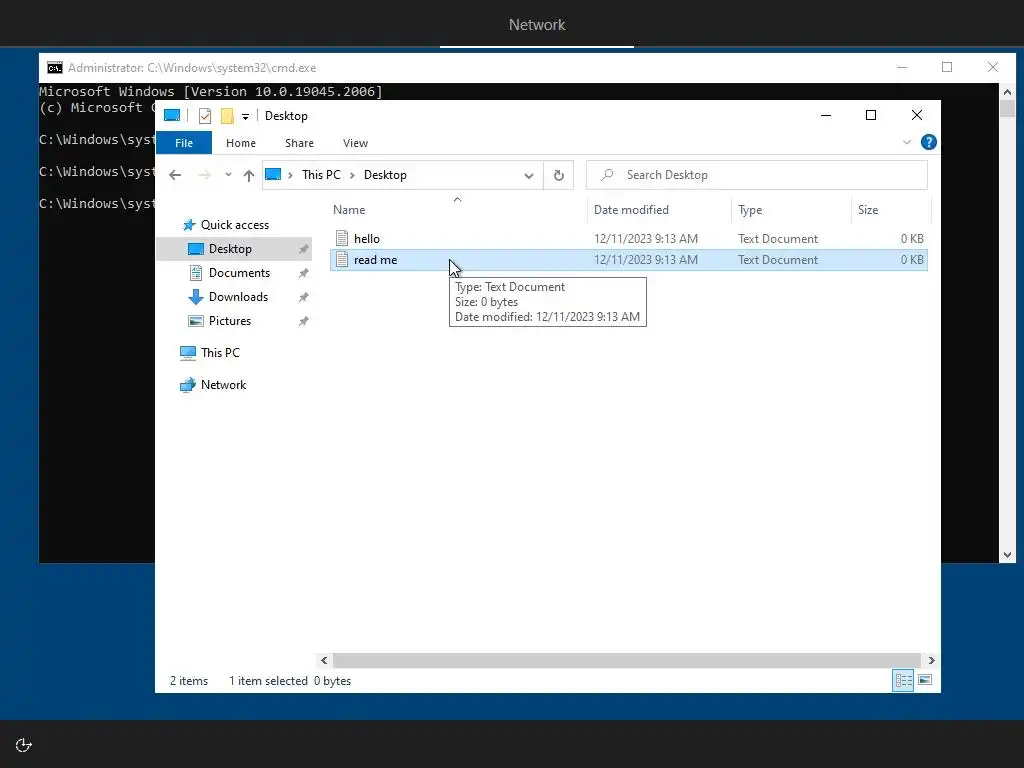The height and width of the screenshot is (768, 1024).
Task: Click the horizontal scrollbar right arrow
Action: [931, 660]
